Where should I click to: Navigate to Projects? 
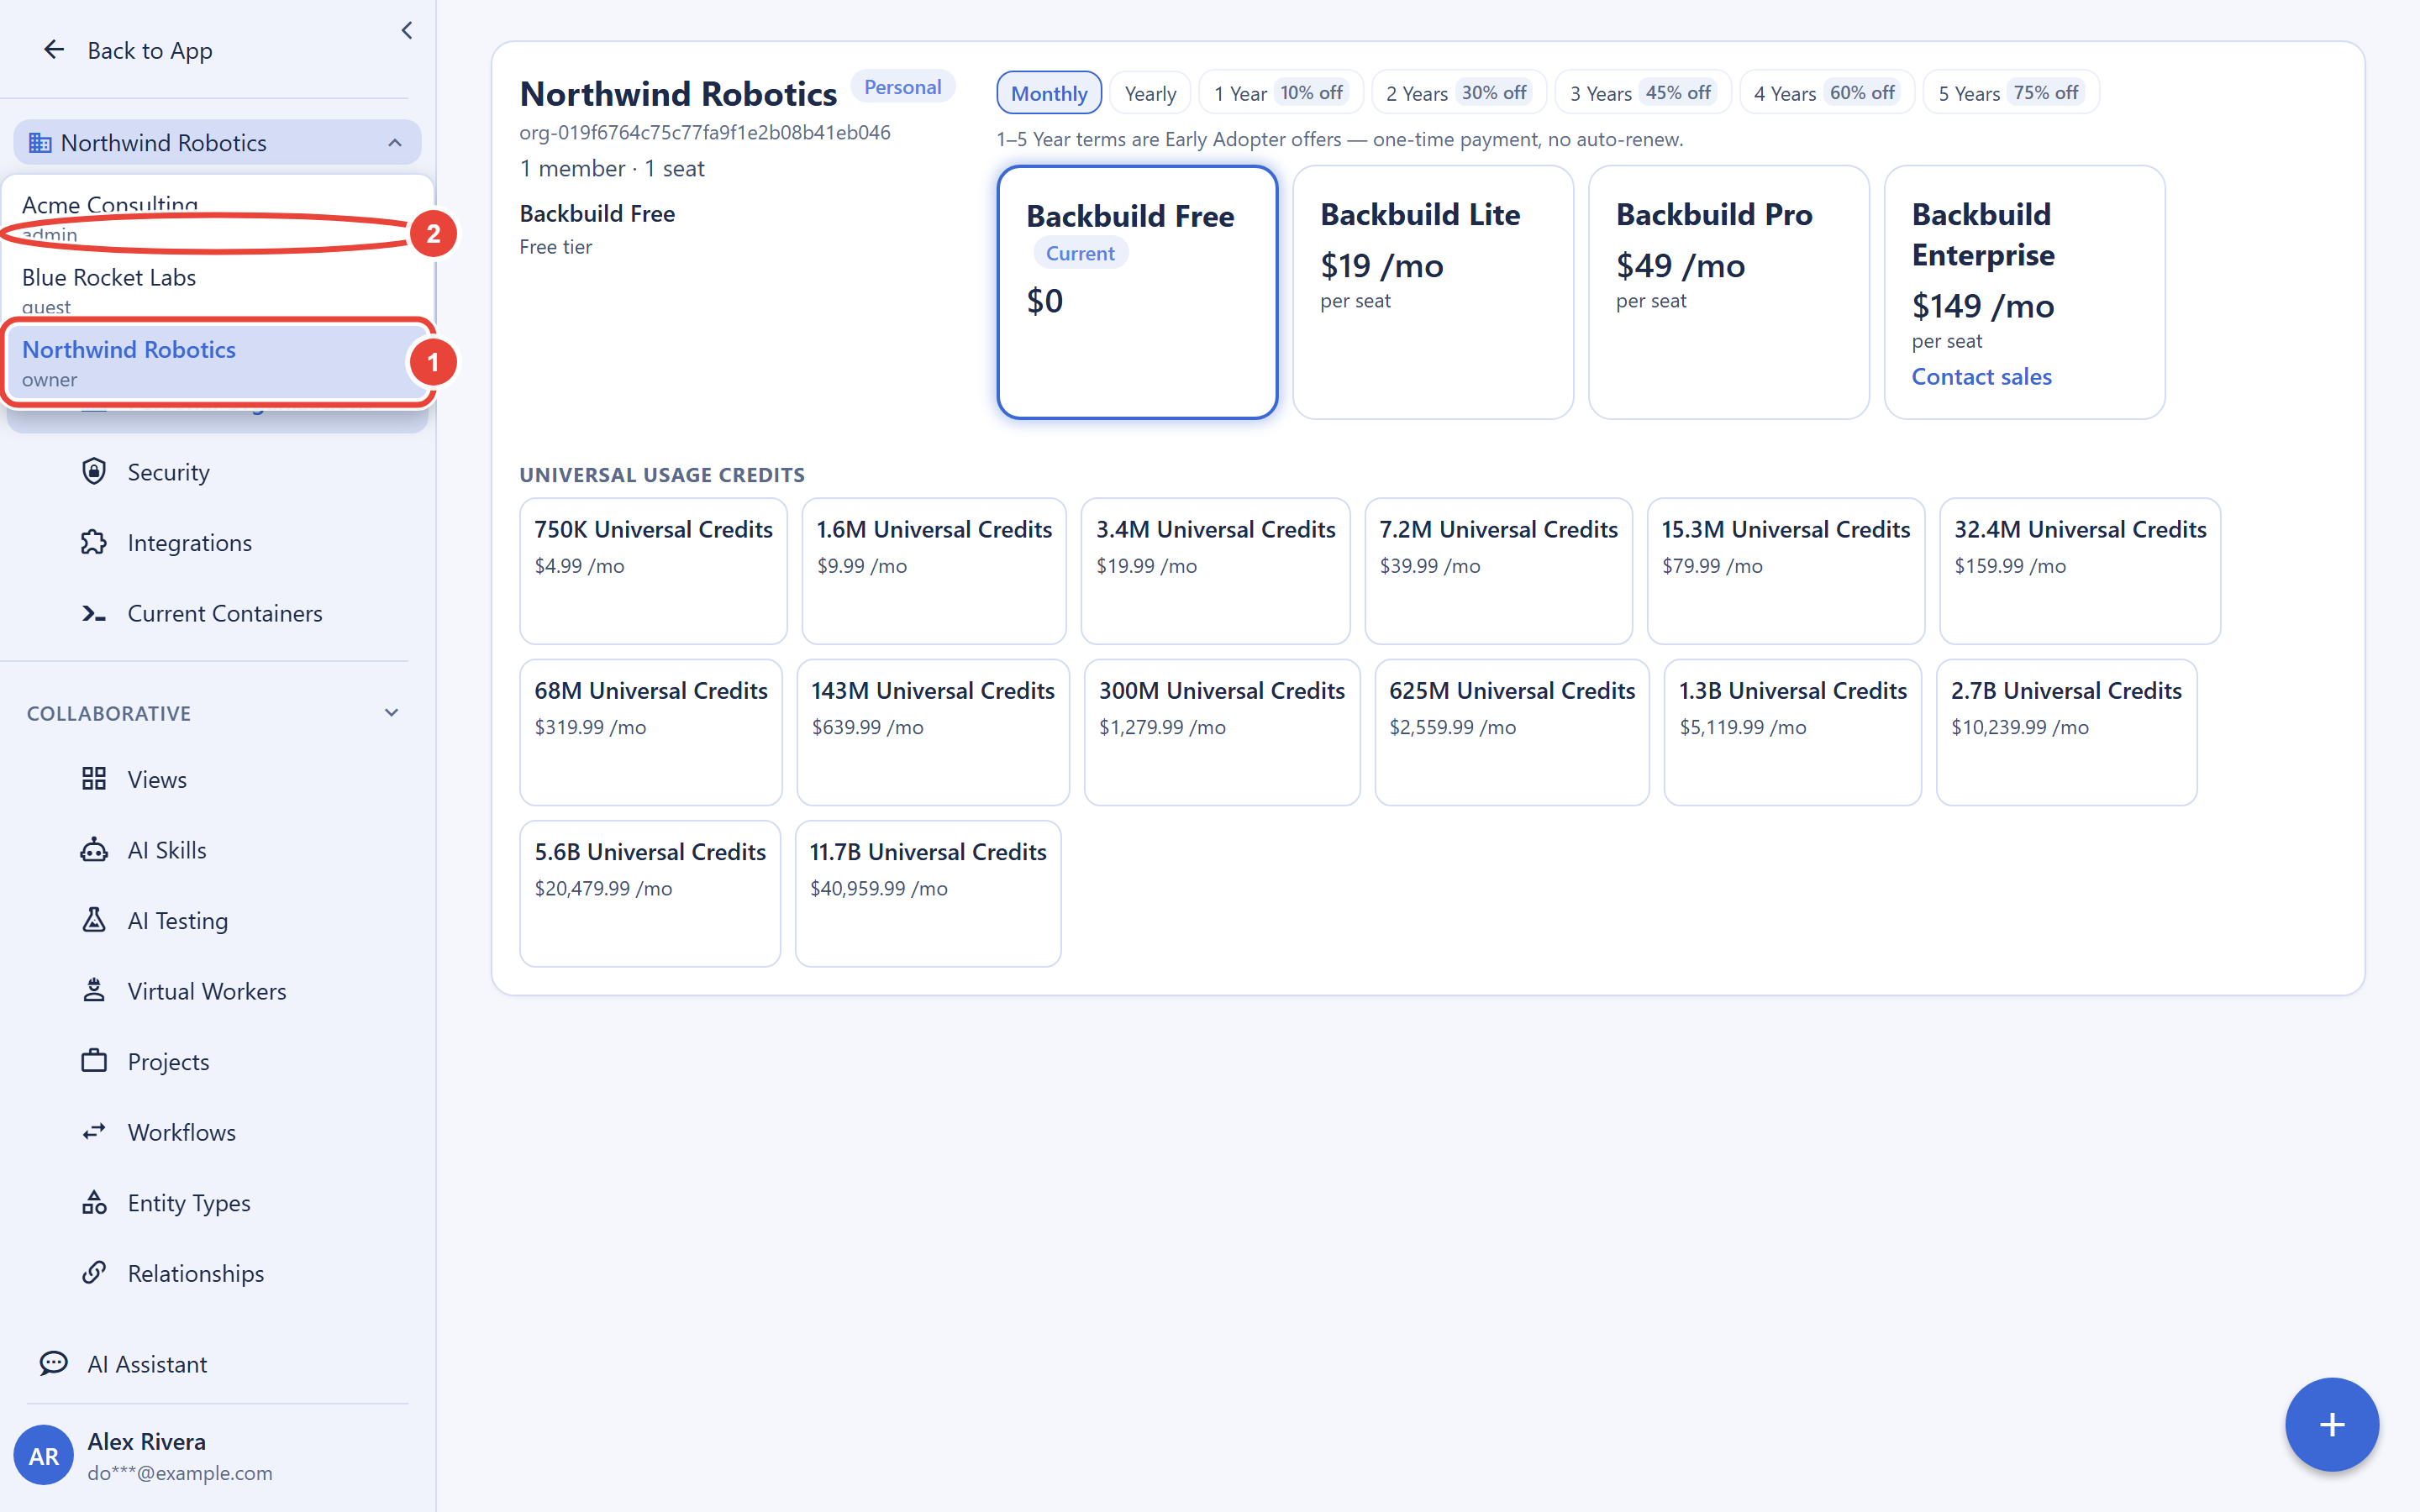[x=168, y=1061]
